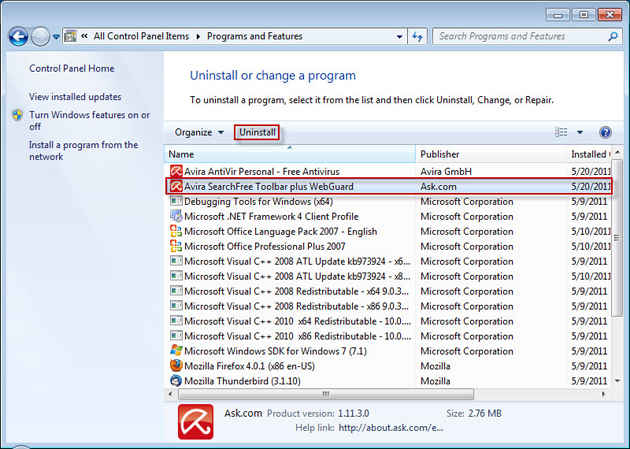Click the vertical scrollbar thumb

point(617,238)
